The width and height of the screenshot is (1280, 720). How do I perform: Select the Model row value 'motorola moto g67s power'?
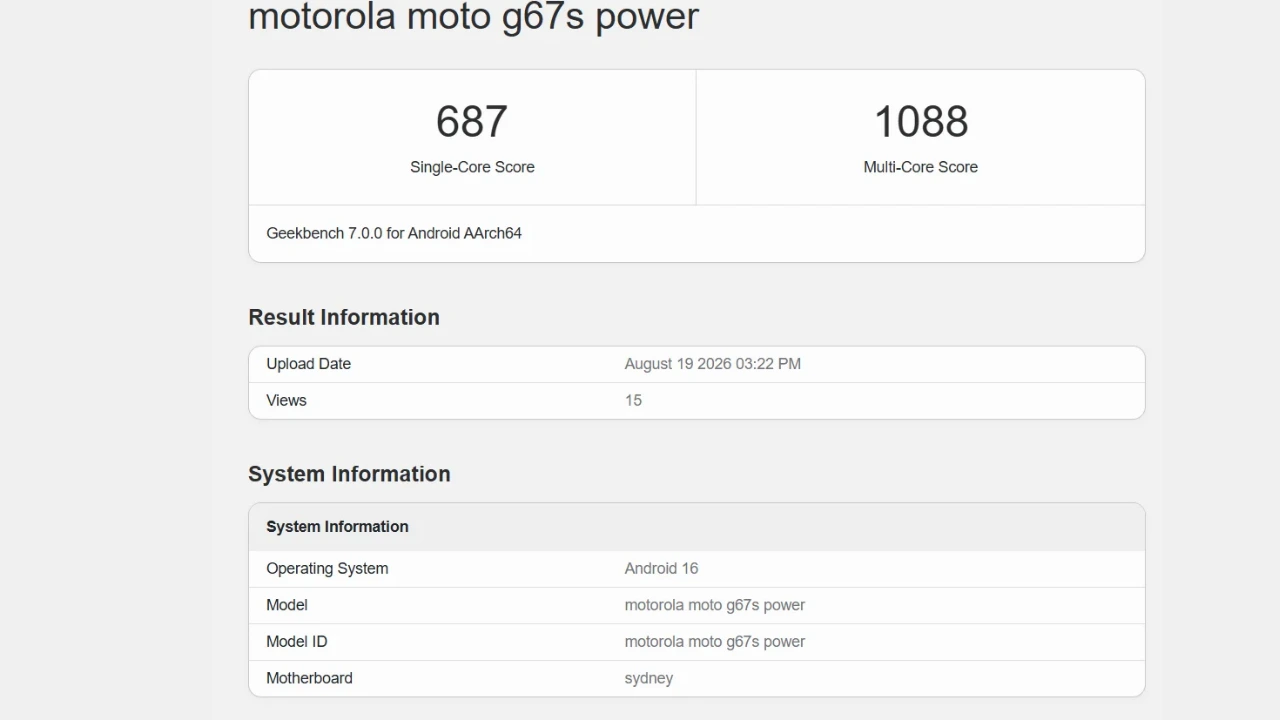(715, 605)
